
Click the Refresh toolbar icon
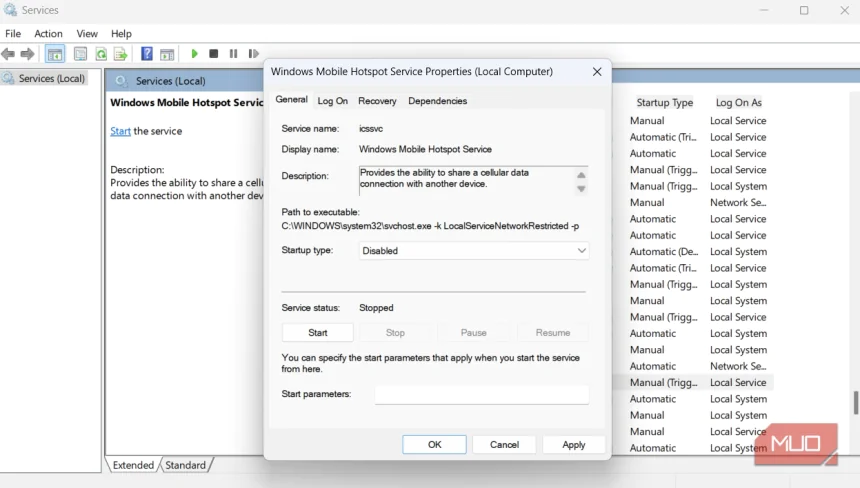click(101, 54)
